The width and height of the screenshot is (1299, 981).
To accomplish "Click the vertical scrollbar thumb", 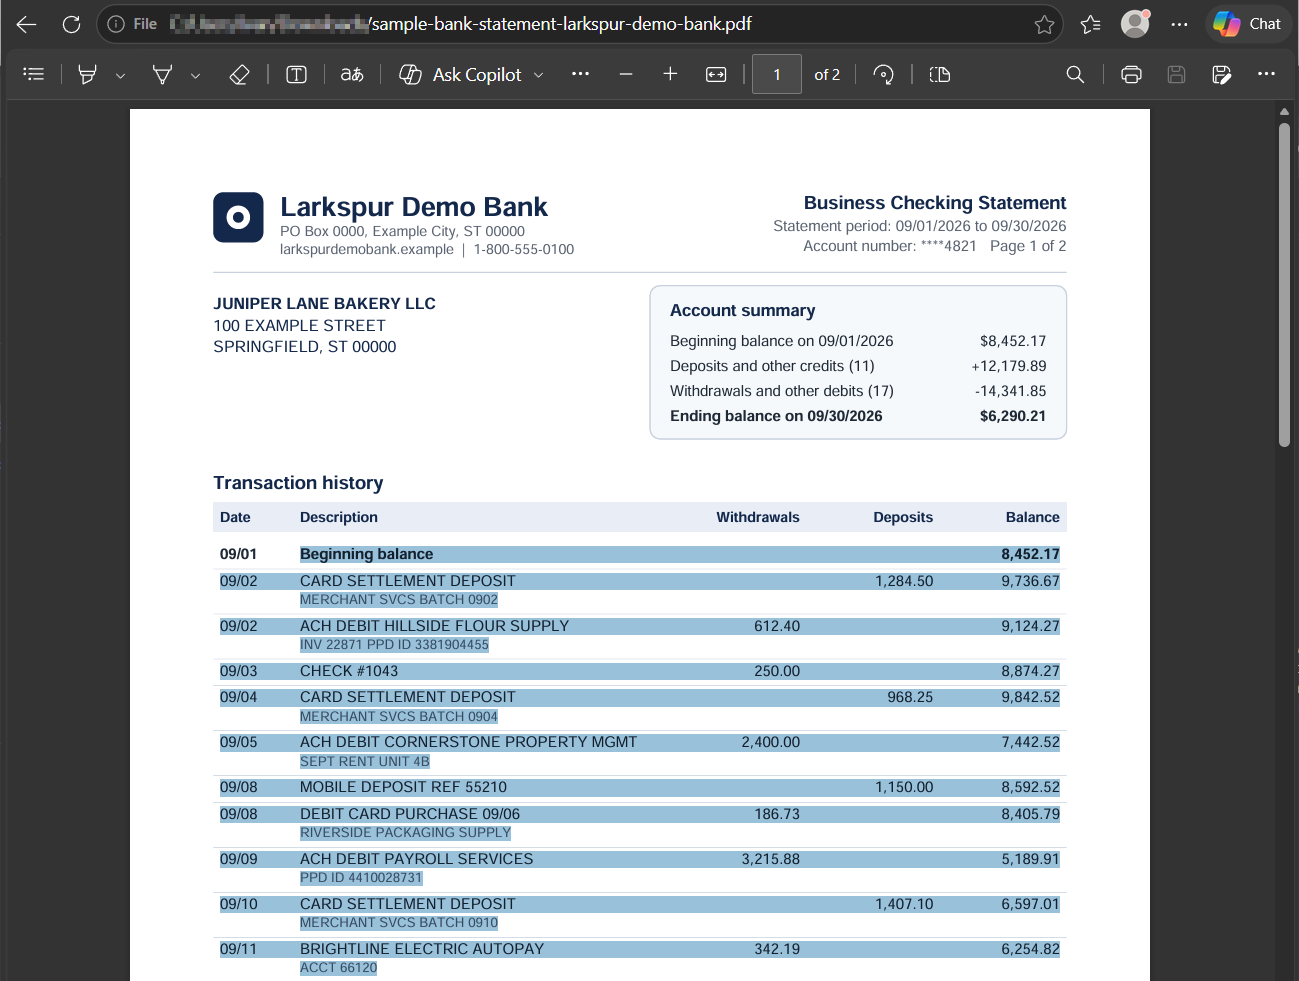I will pyautogui.click(x=1284, y=285).
